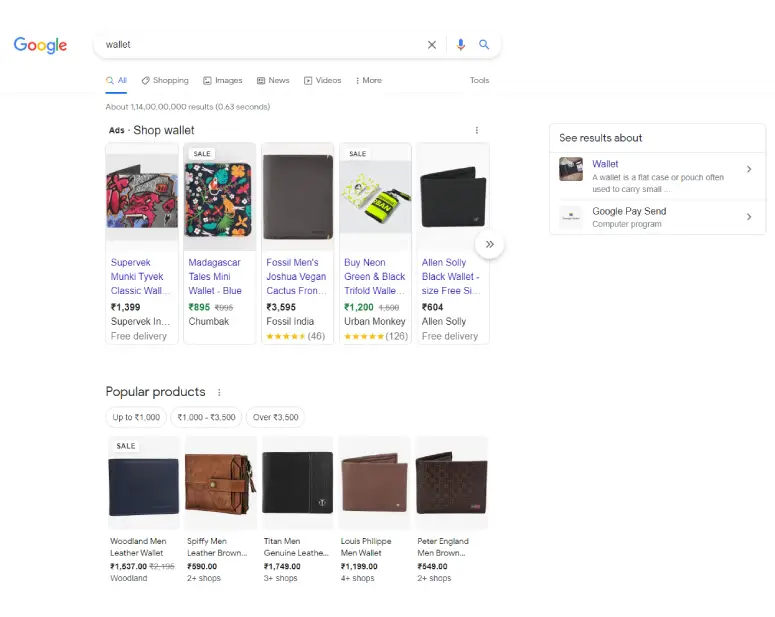Click the About 1,14,00,00,000 results text
Image resolution: width=775 pixels, height=617 pixels.
(188, 107)
